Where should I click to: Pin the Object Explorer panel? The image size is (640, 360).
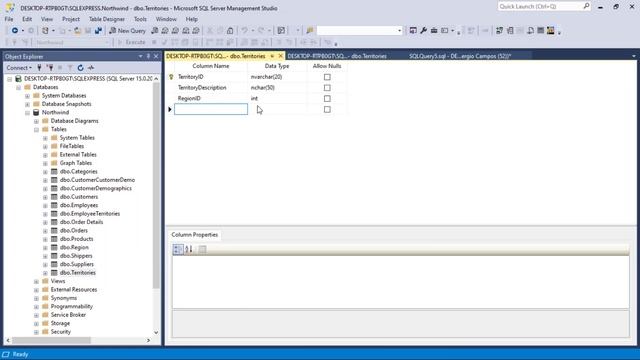[x=148, y=56]
